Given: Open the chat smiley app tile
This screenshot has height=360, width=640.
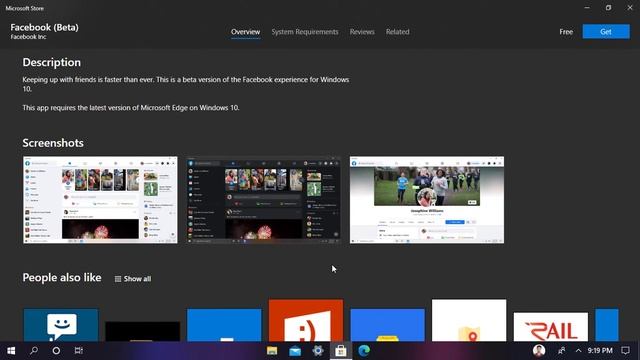Looking at the screenshot, I should pyautogui.click(x=61, y=325).
